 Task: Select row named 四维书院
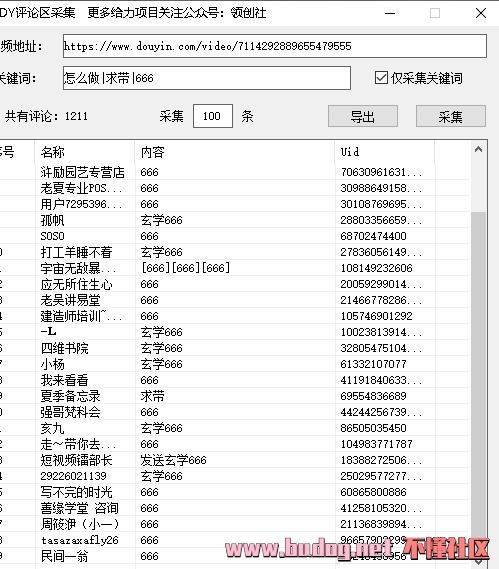pos(234,348)
